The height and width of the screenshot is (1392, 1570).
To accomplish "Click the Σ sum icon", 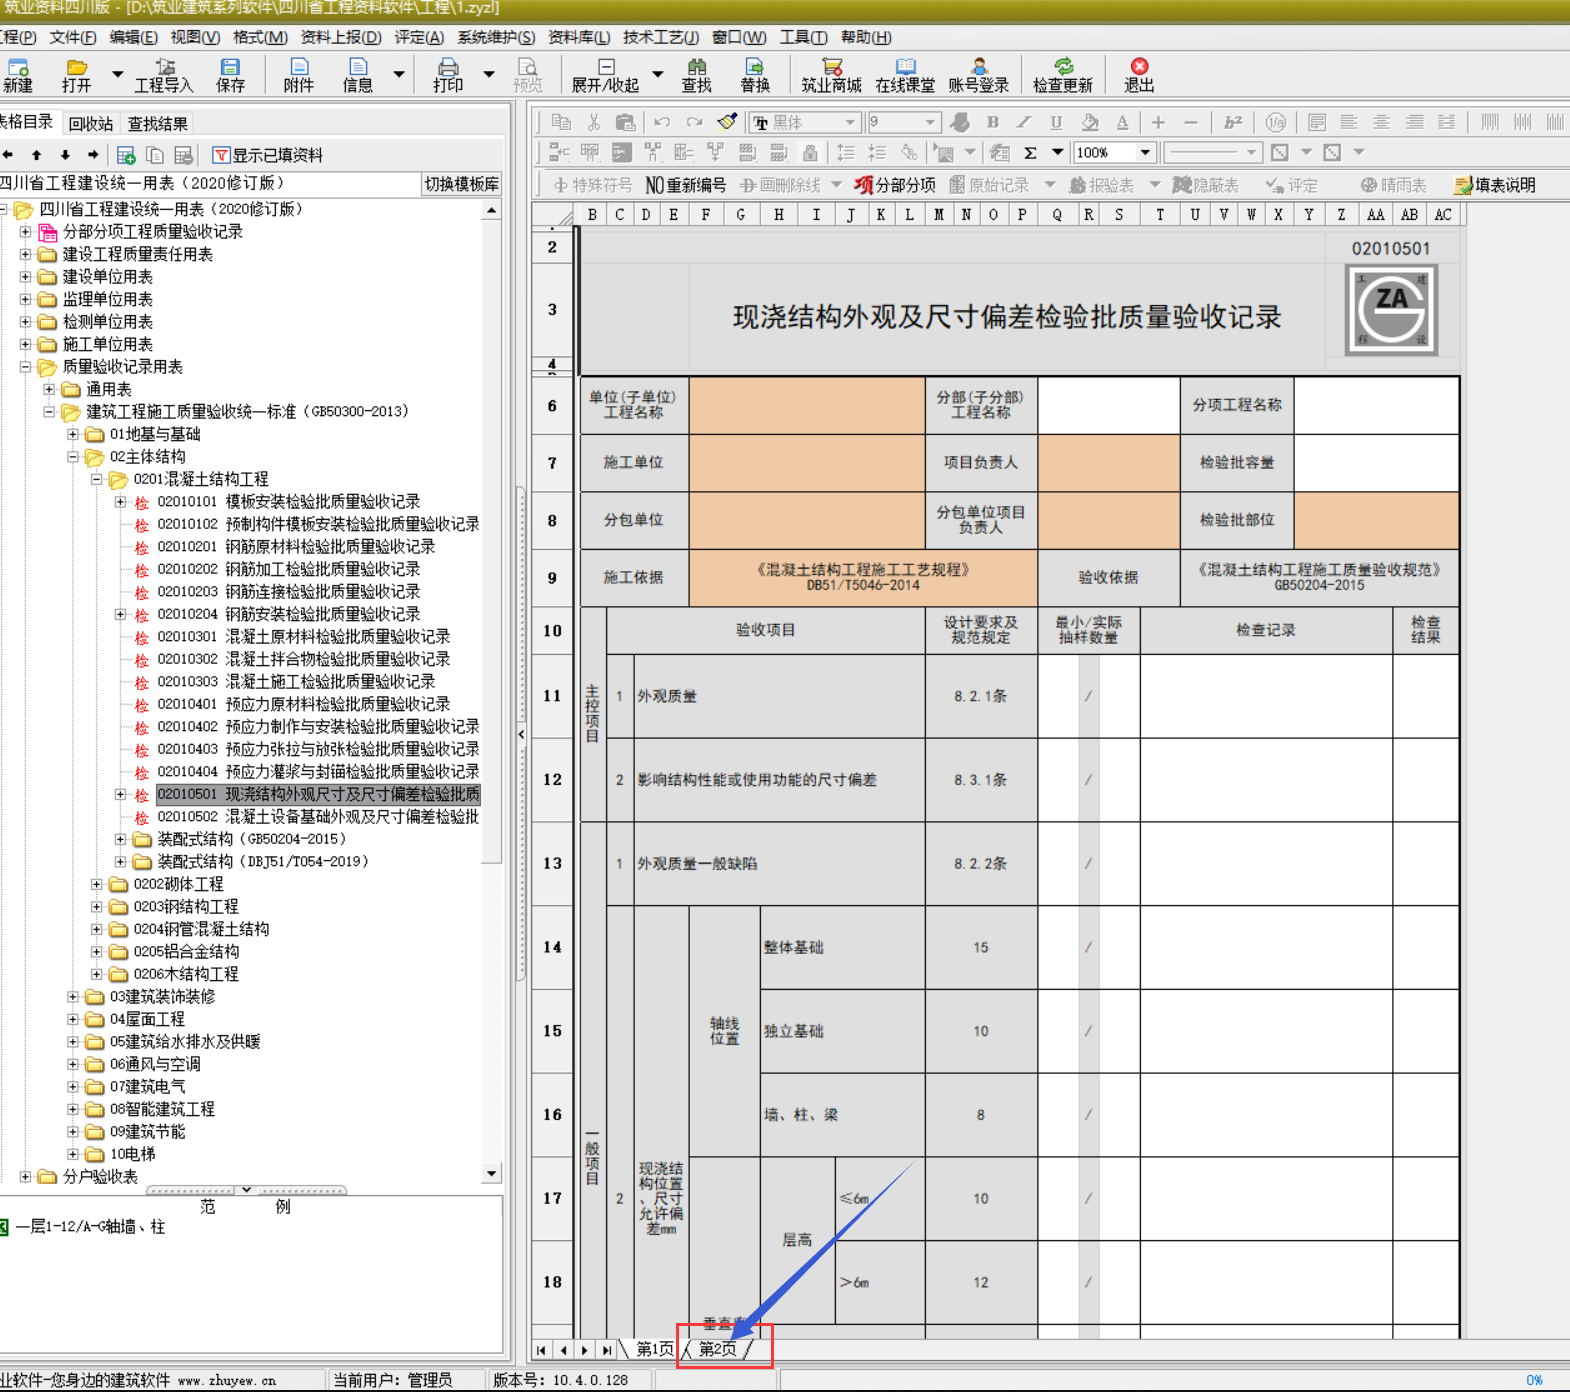I will pyautogui.click(x=1030, y=153).
